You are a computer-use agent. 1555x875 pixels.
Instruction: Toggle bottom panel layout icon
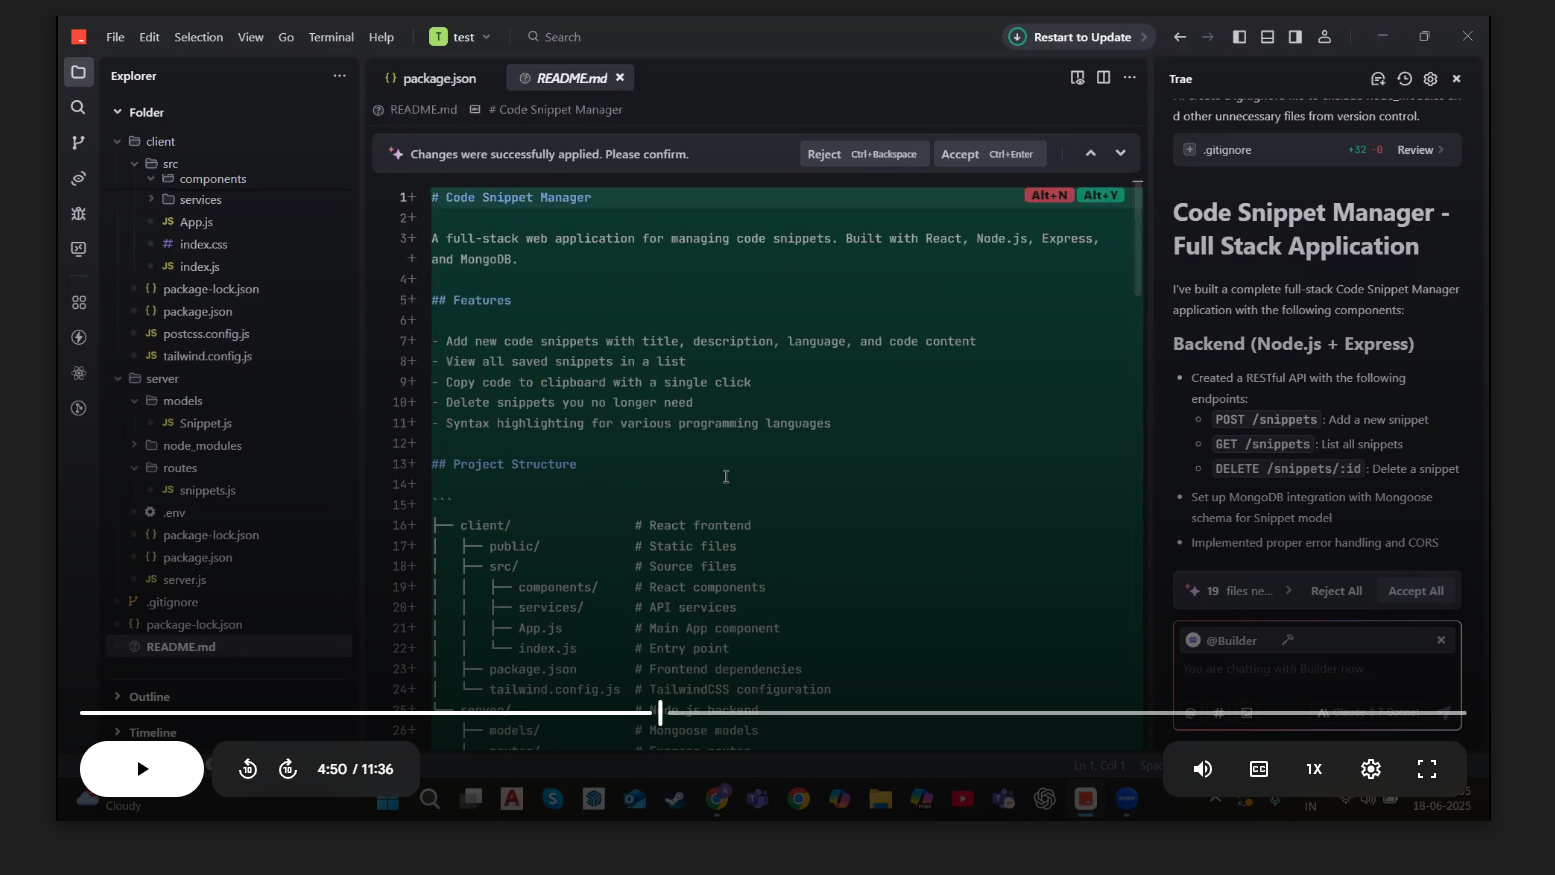click(x=1267, y=37)
